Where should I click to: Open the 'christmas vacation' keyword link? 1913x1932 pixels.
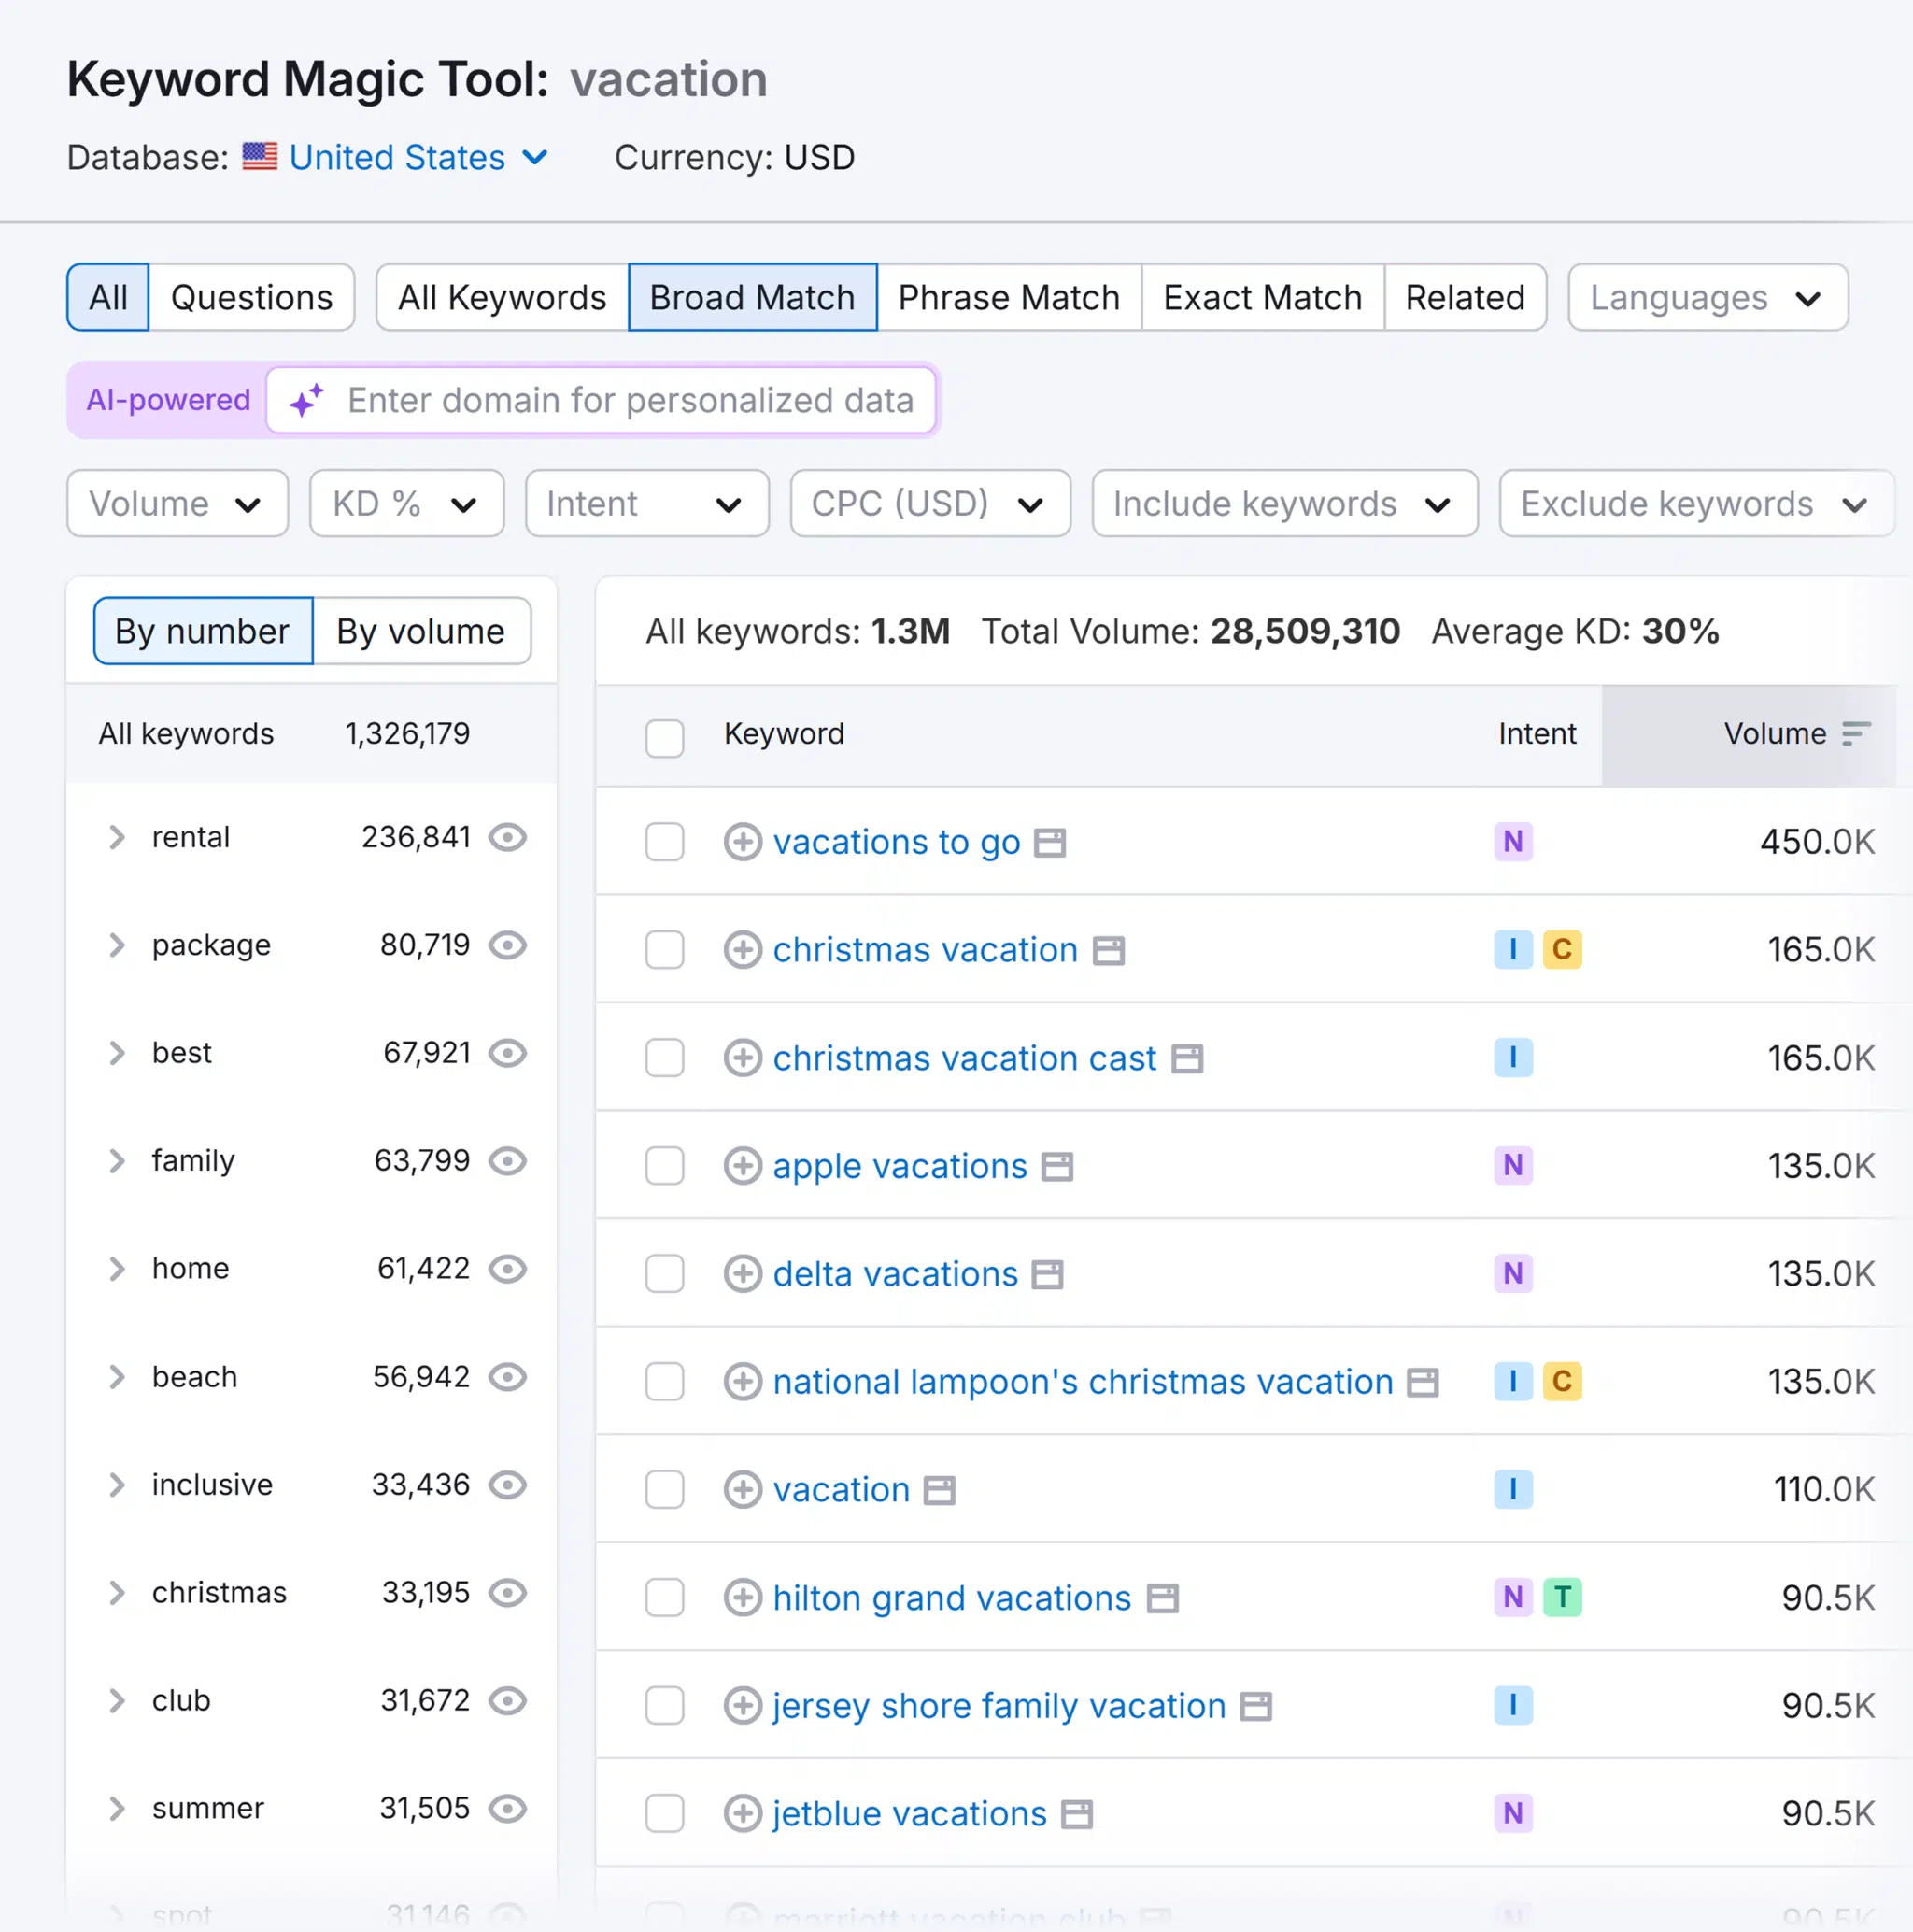[x=925, y=950]
